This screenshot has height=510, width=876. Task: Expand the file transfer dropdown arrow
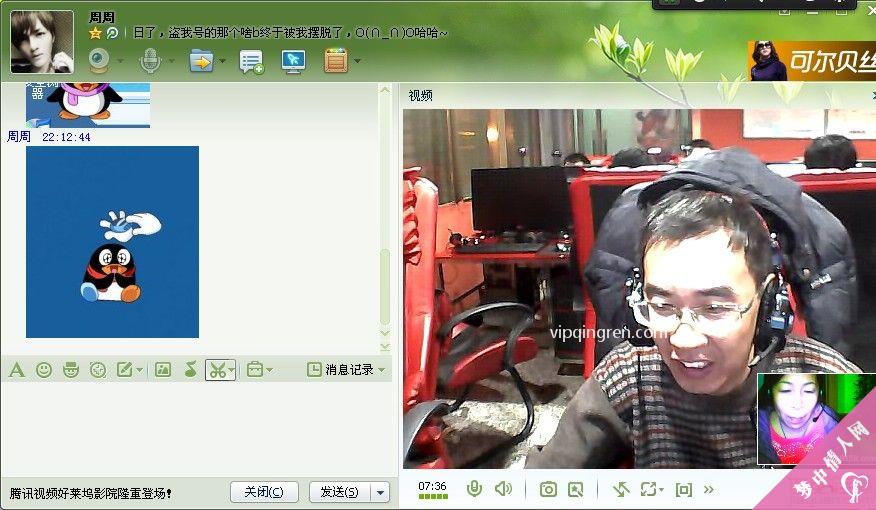(222, 61)
